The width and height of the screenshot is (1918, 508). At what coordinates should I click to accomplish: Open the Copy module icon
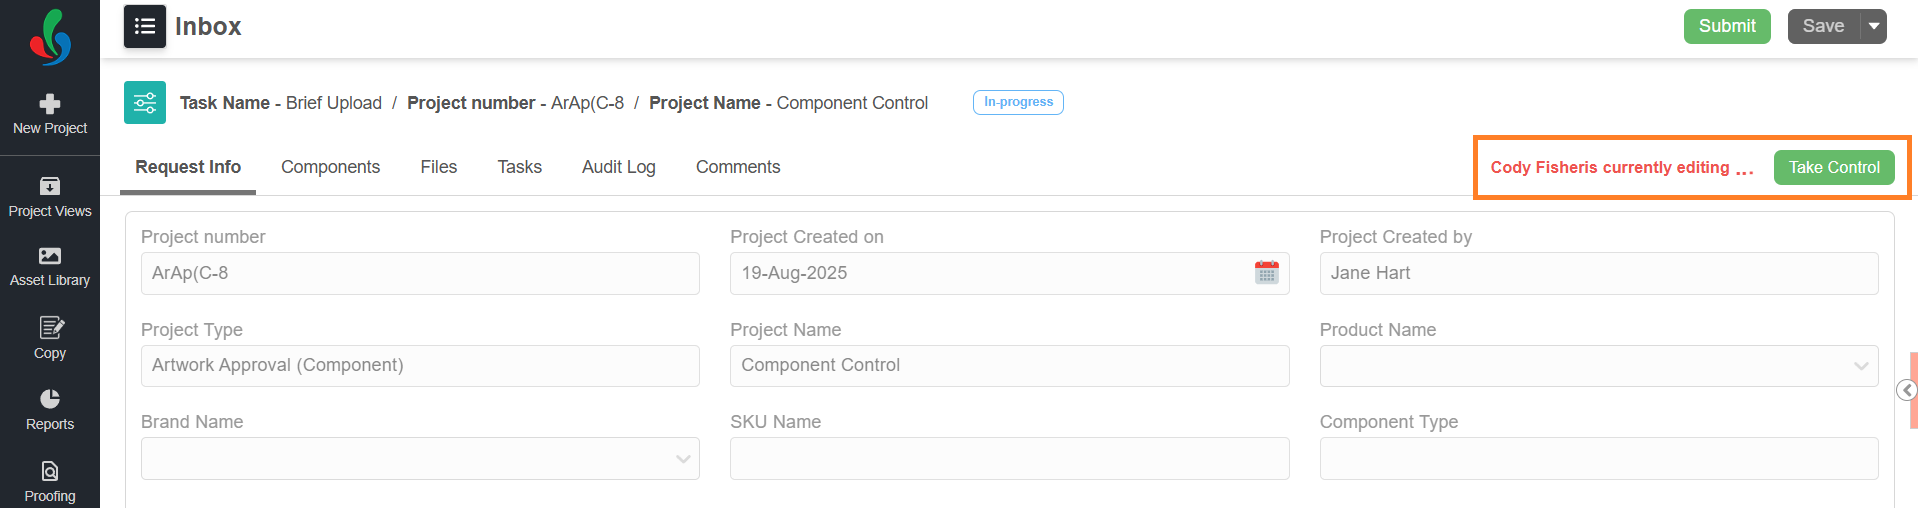point(50,327)
